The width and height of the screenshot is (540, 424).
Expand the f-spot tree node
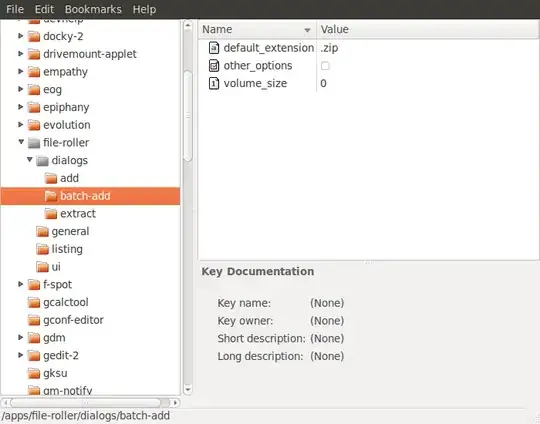point(20,284)
